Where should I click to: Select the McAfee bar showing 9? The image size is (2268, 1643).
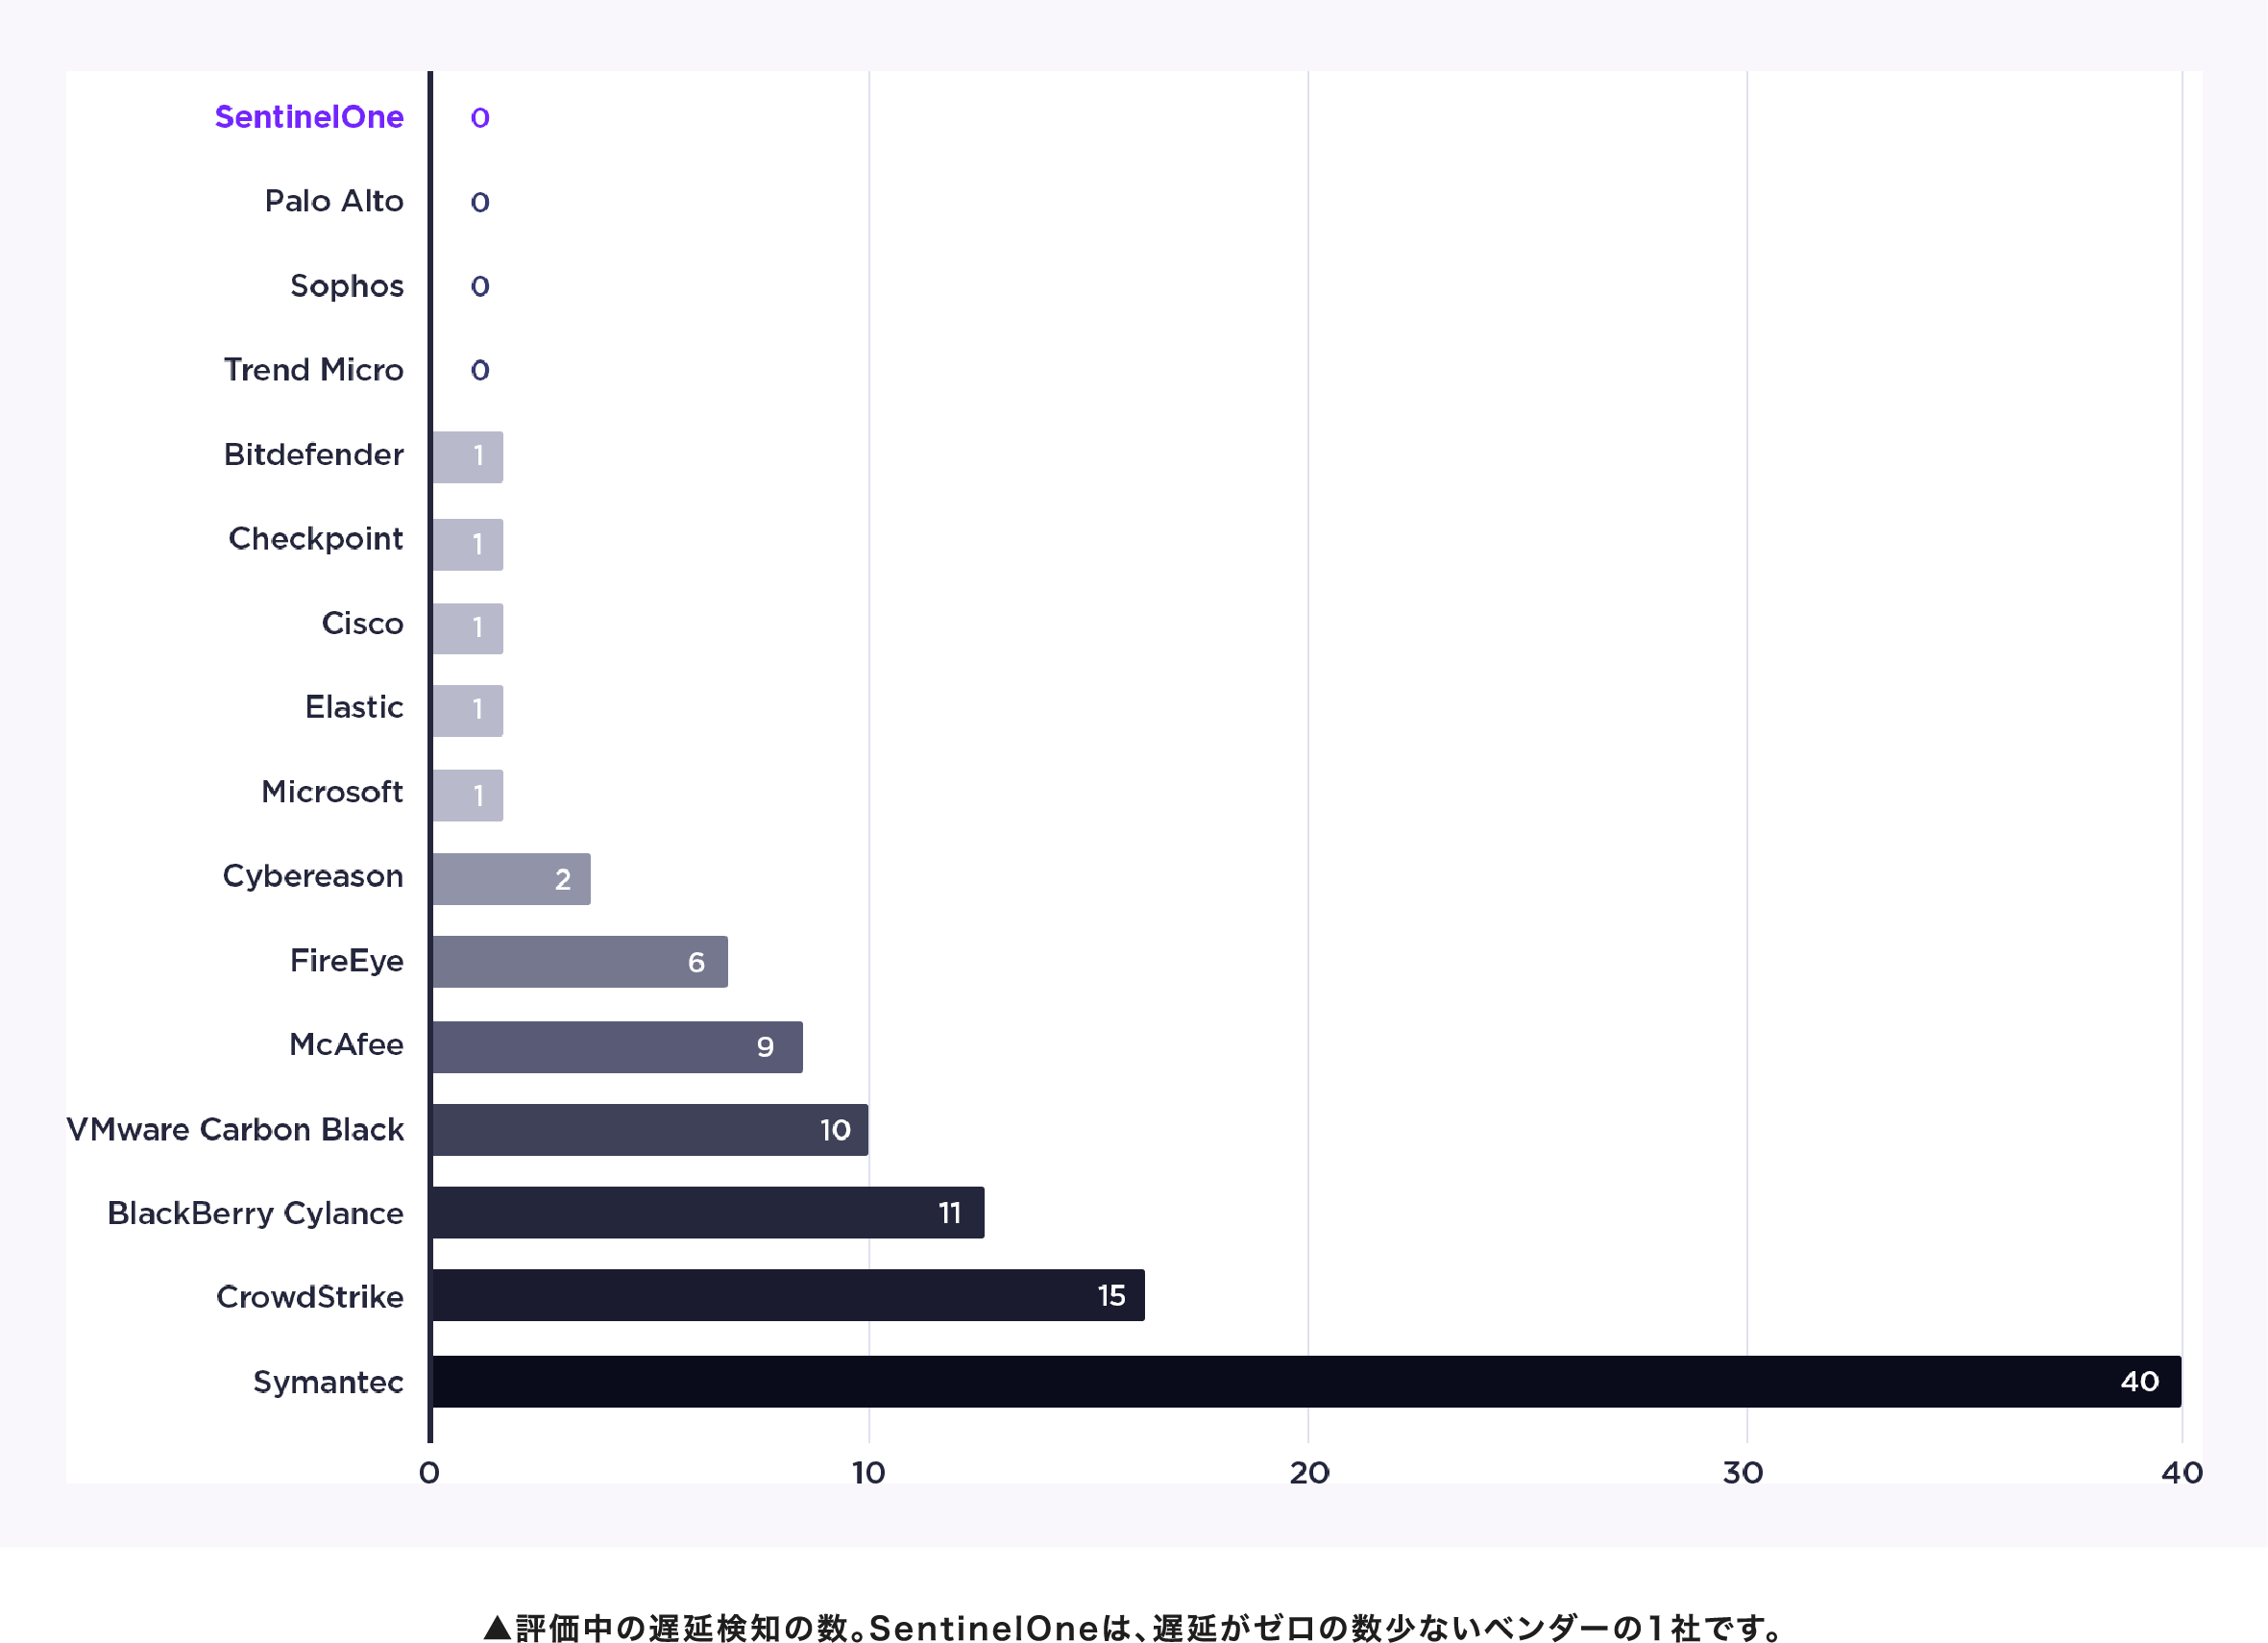point(617,1047)
